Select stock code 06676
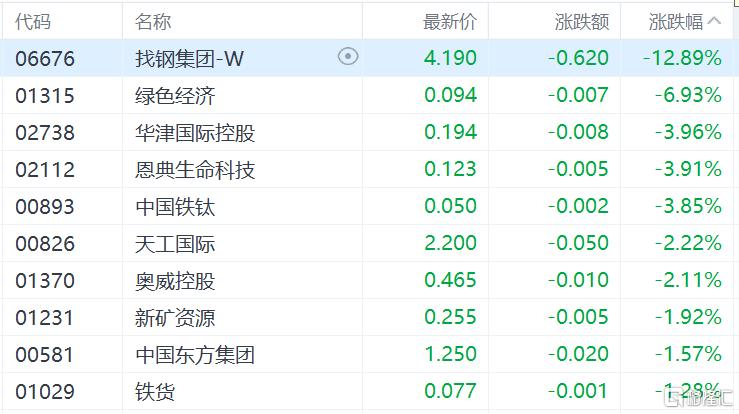Screen dimensions: 739x414 pos(45,58)
